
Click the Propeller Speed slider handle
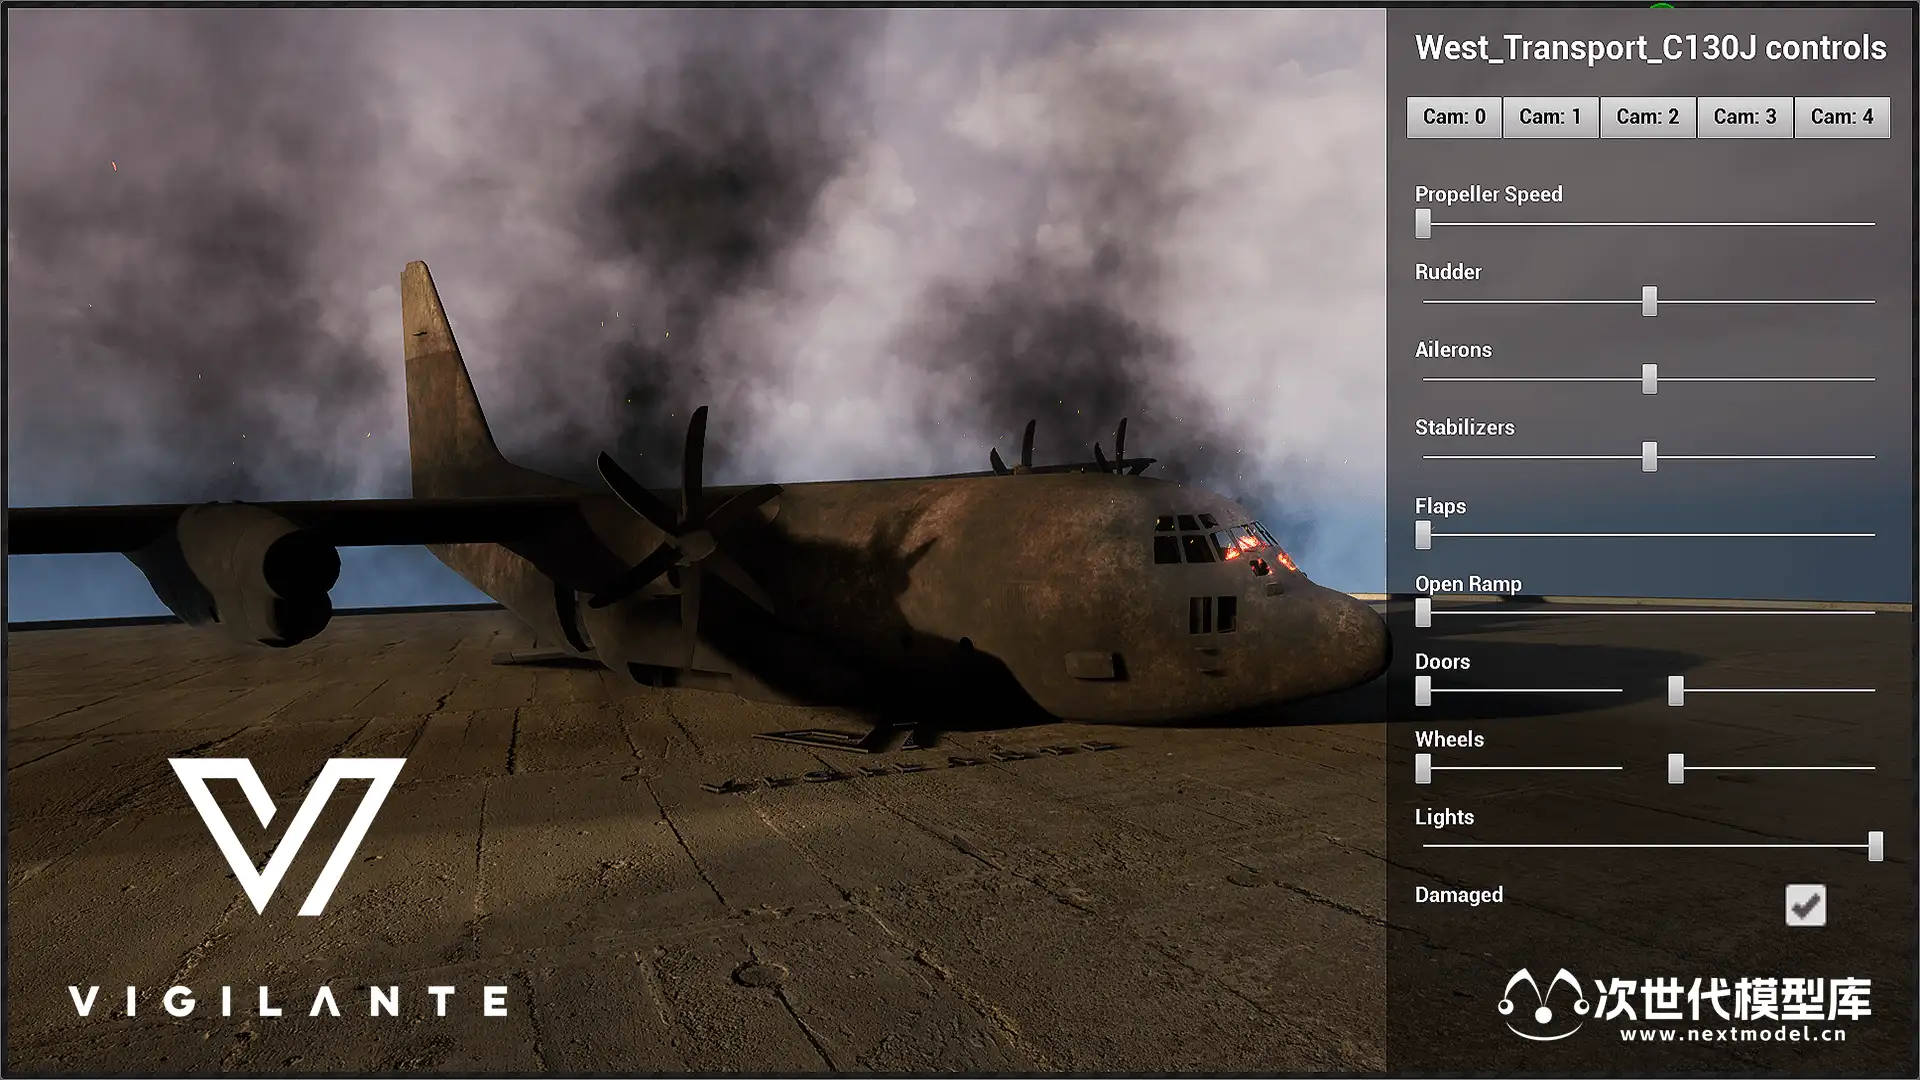(x=1423, y=223)
